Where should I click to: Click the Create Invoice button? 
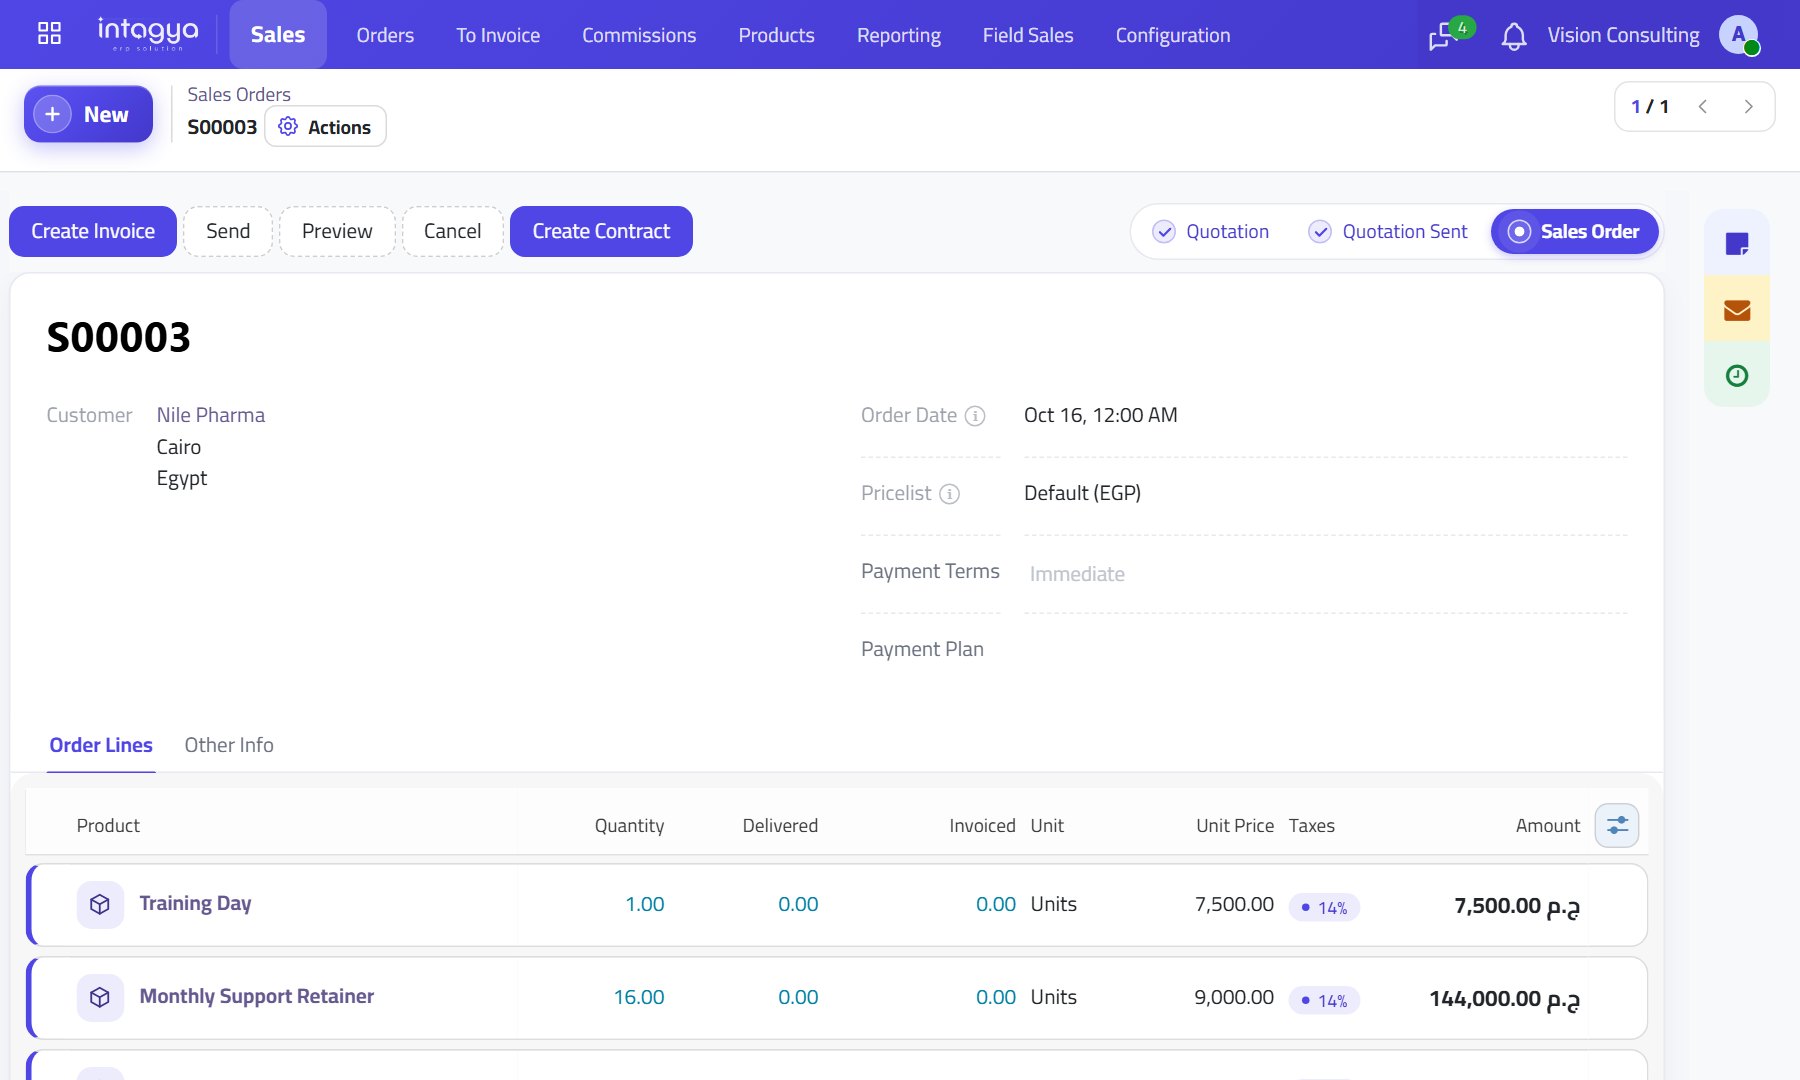[93, 232]
